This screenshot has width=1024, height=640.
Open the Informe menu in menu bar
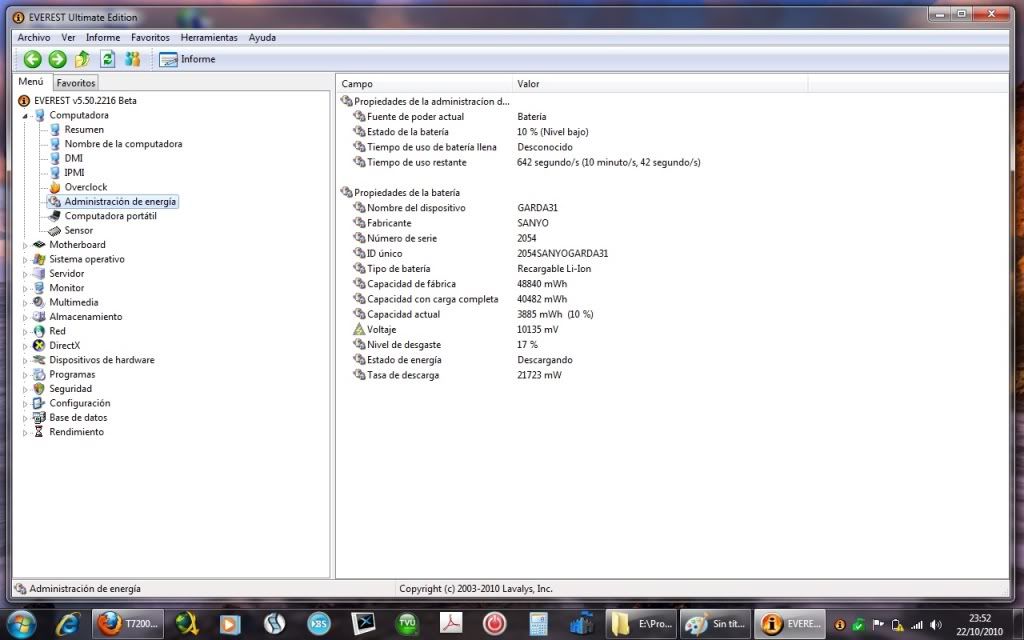pos(103,37)
